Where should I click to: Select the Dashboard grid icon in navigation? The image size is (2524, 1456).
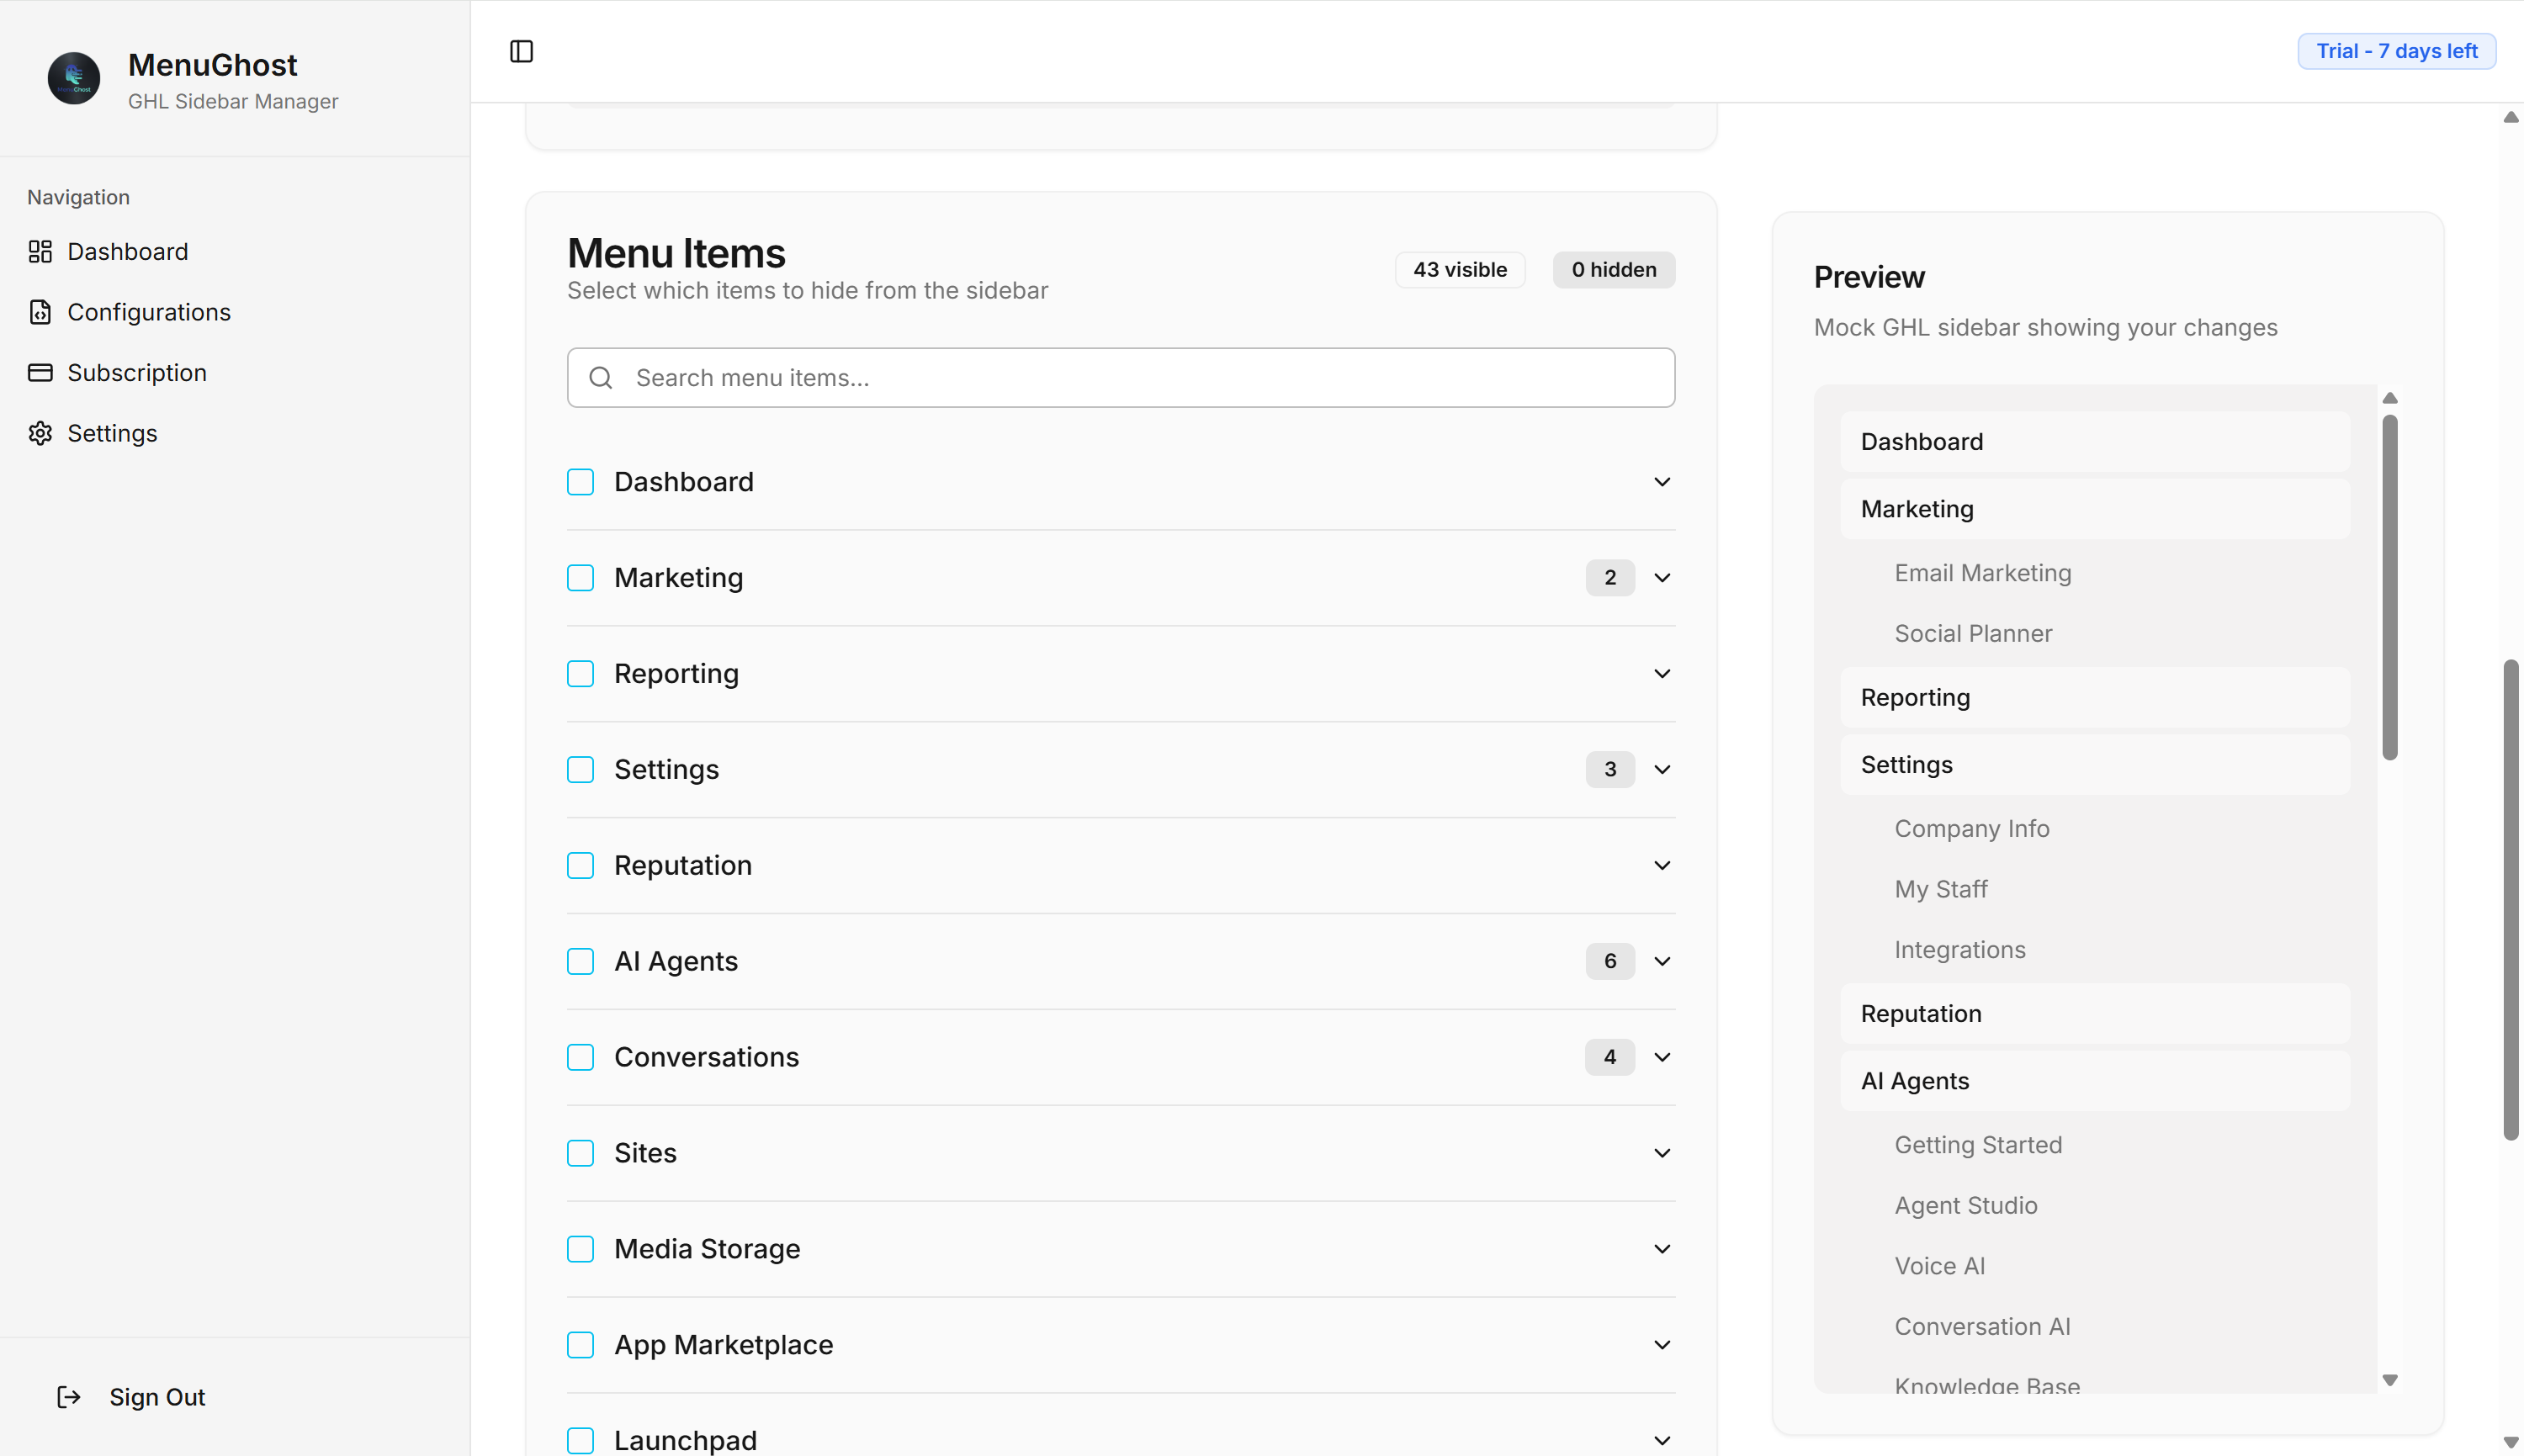click(x=40, y=251)
